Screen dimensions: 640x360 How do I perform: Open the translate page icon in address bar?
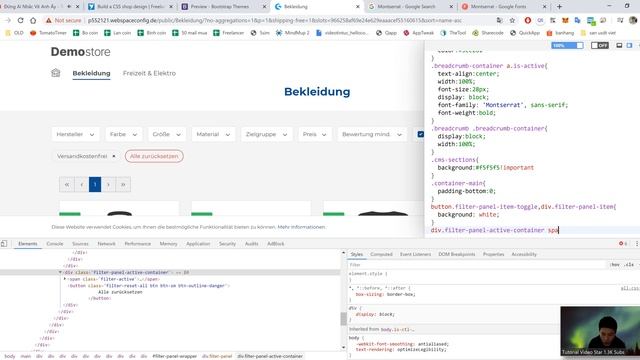(x=500, y=20)
